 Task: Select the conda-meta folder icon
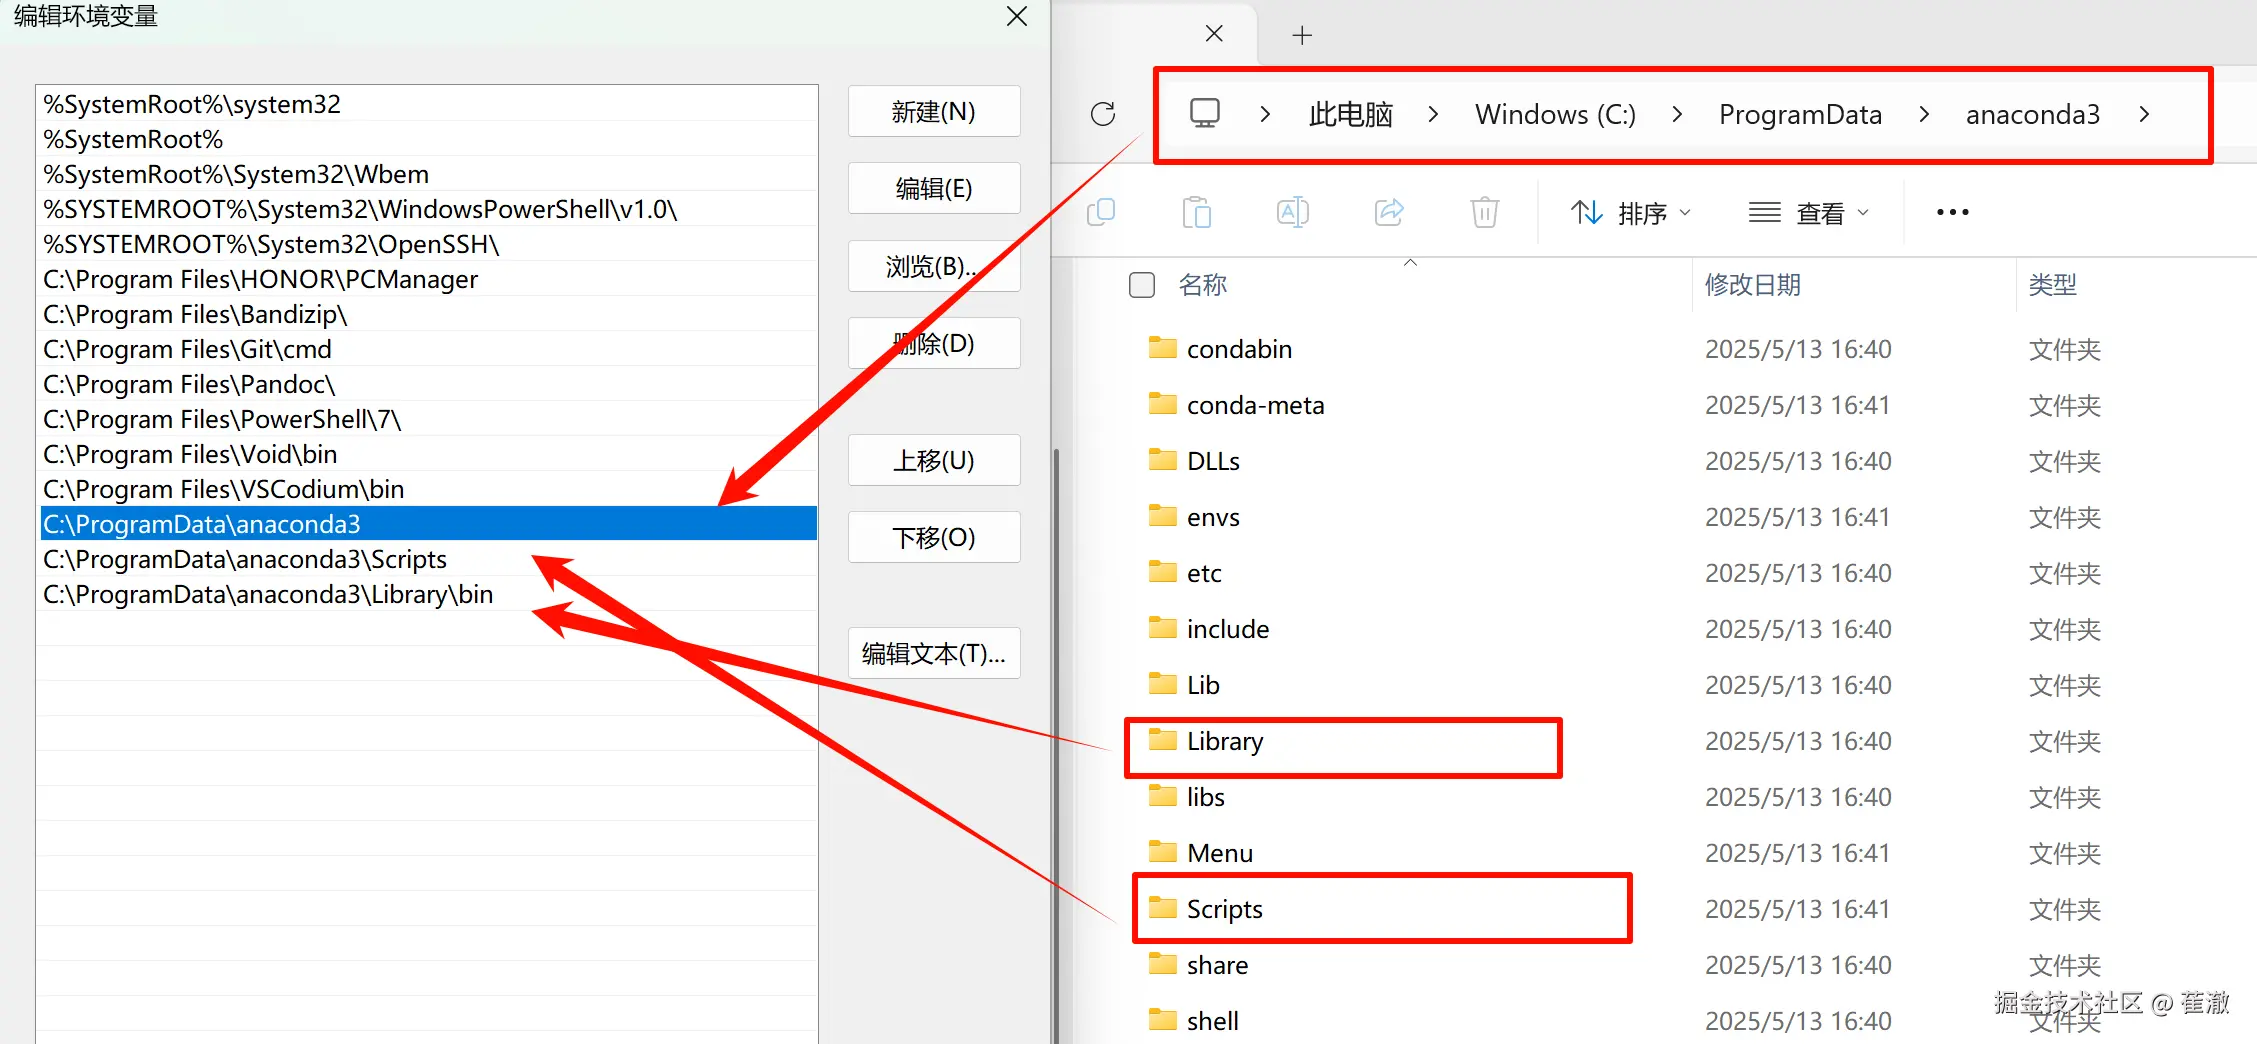click(x=1162, y=404)
